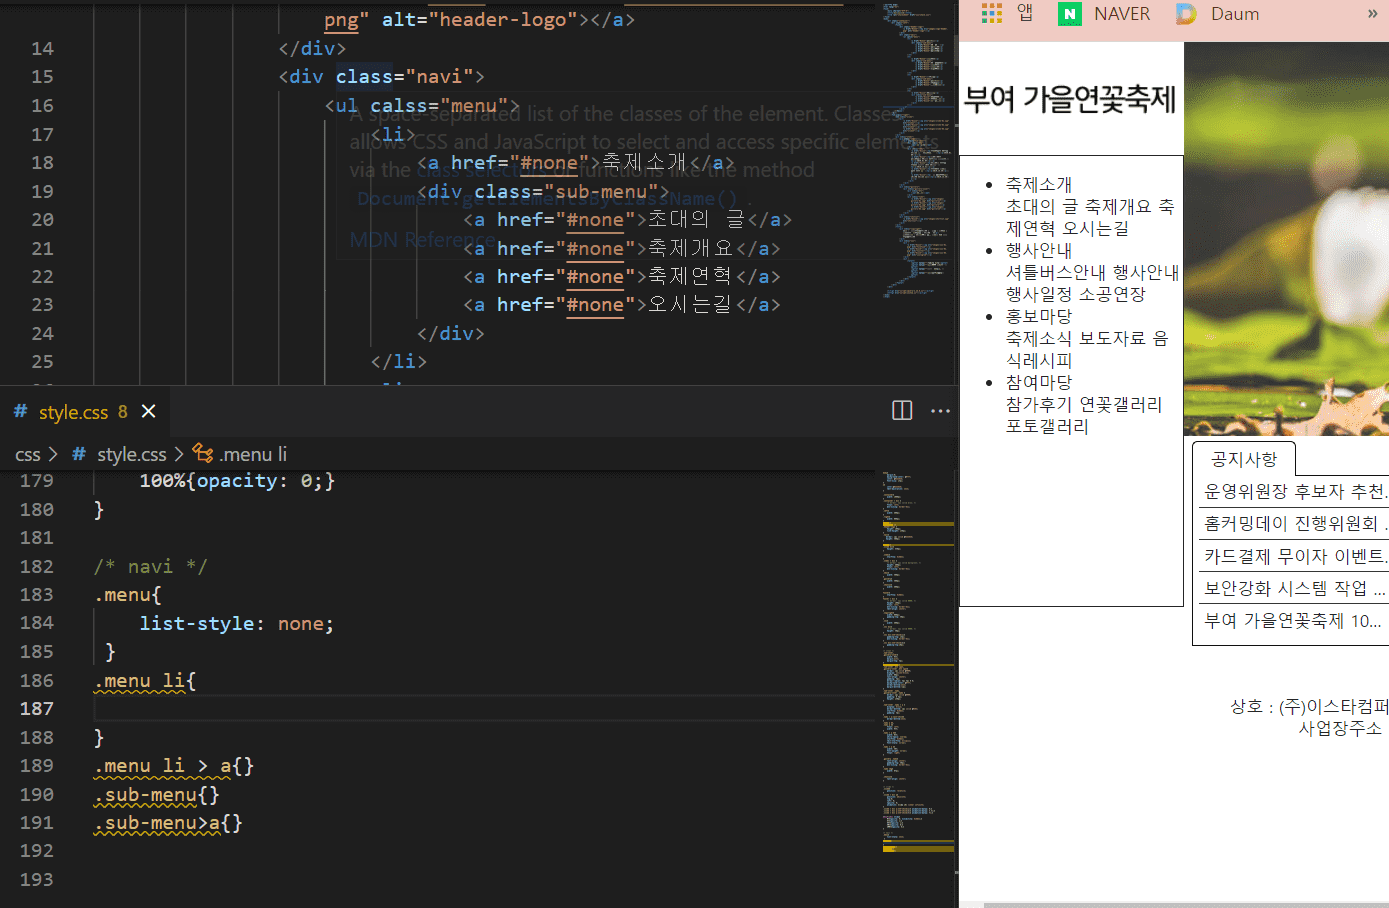Click the minimap of the HTML editor
This screenshot has height=908, width=1389.
point(917,150)
